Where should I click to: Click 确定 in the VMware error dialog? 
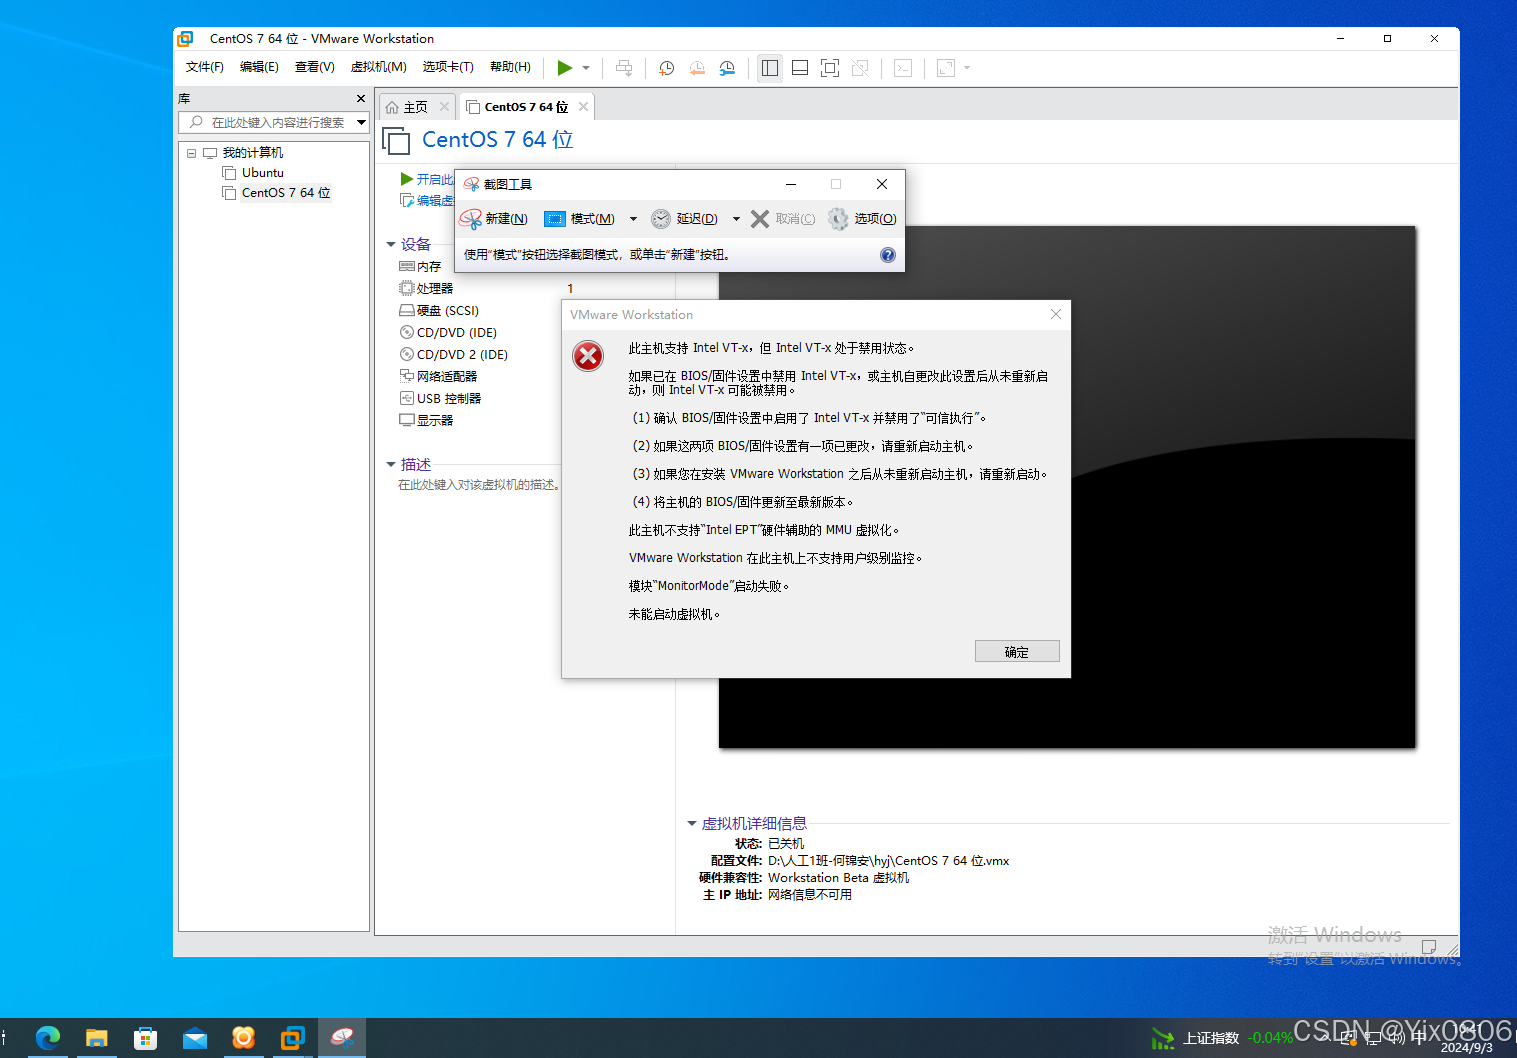click(x=1017, y=652)
